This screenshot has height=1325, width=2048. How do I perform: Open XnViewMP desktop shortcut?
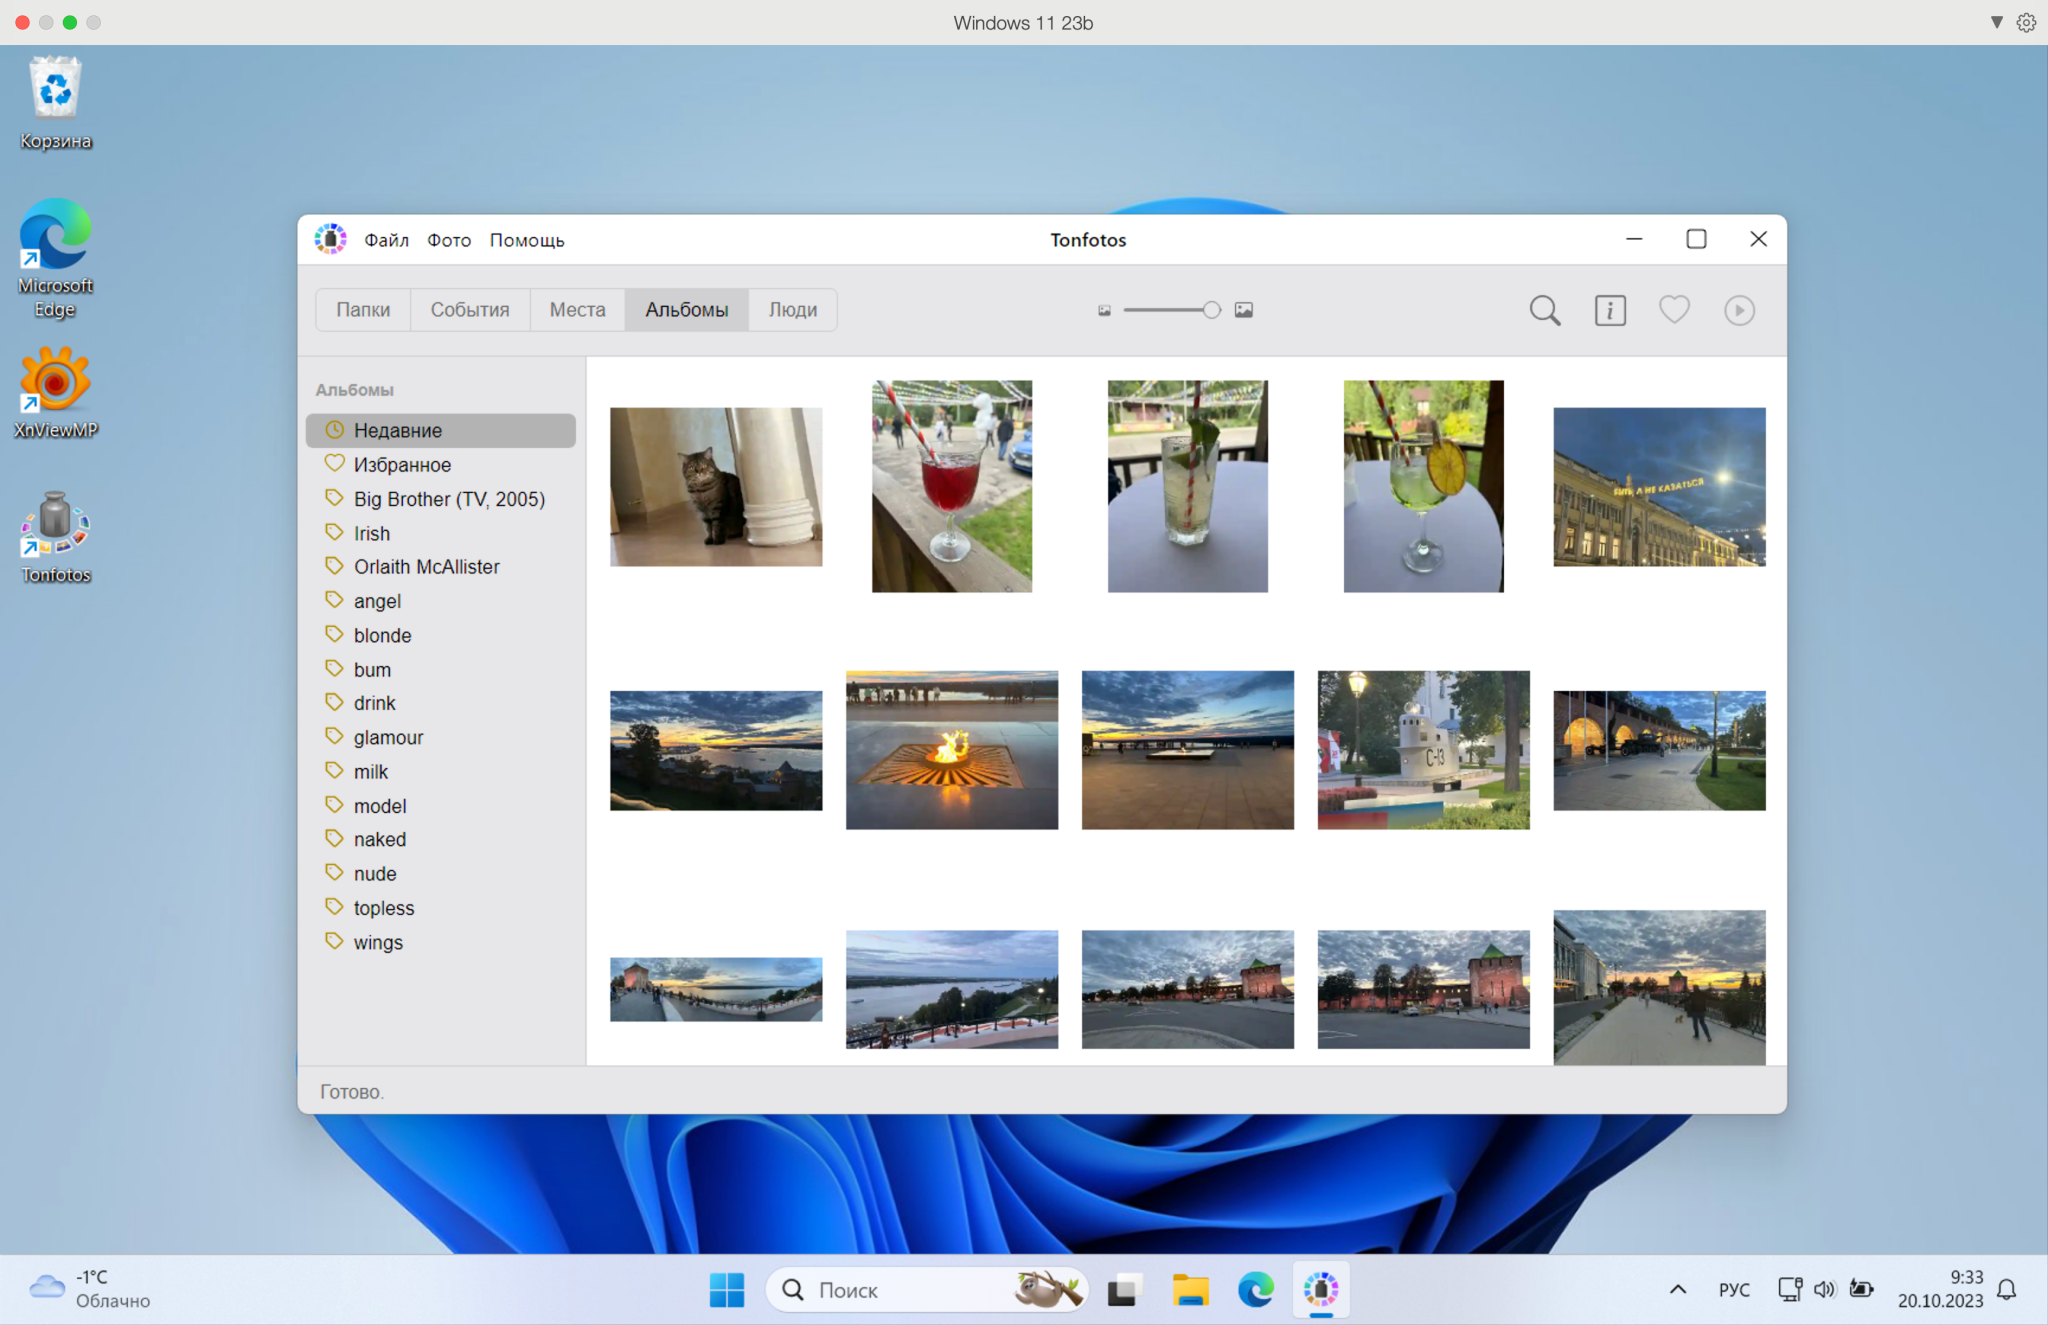click(55, 393)
